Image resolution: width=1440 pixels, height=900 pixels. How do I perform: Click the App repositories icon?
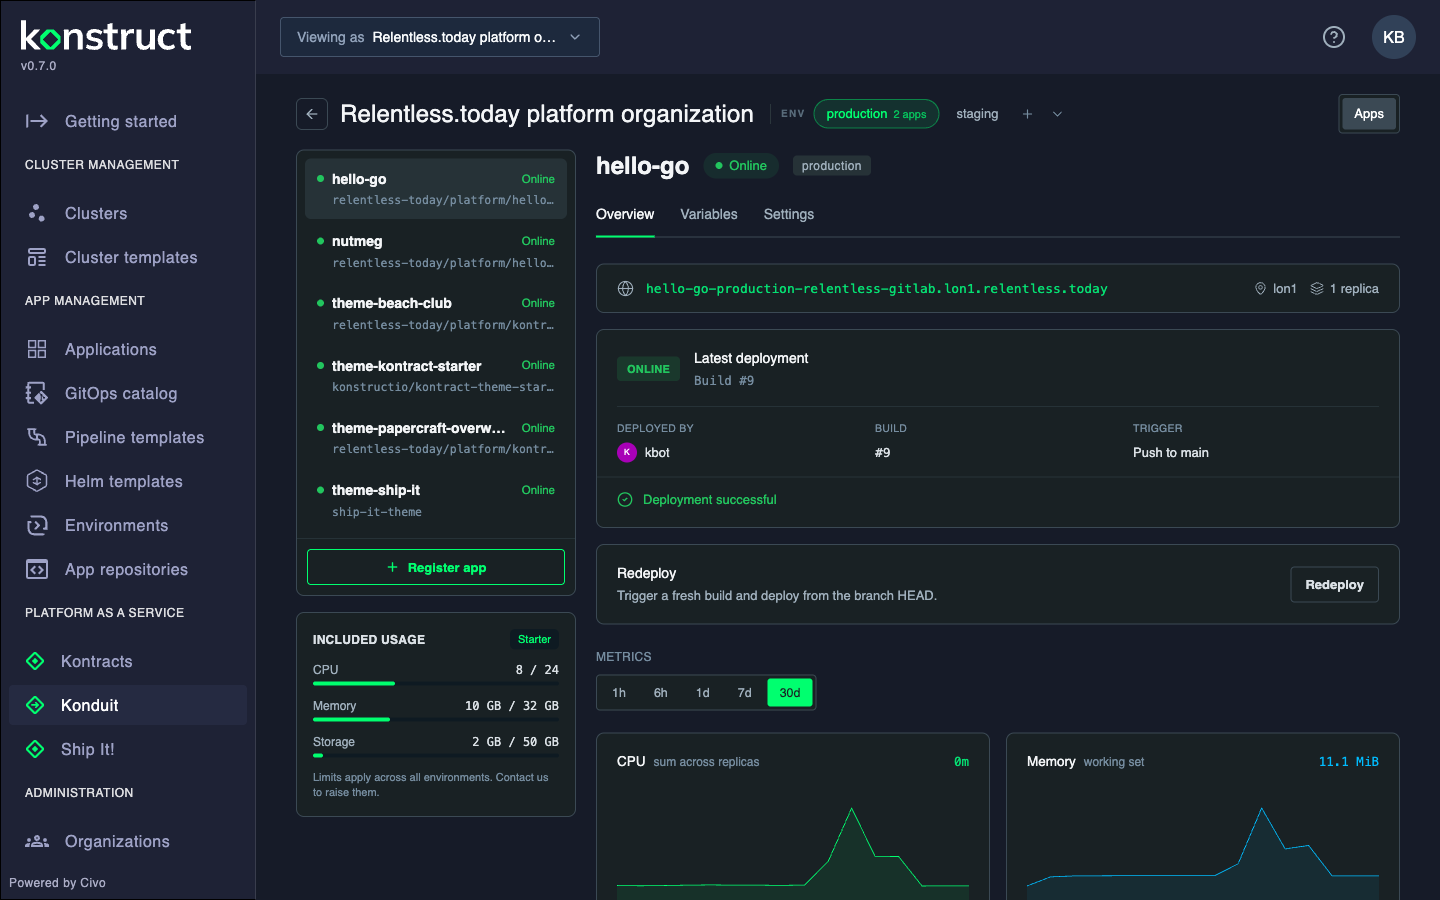pyautogui.click(x=37, y=569)
